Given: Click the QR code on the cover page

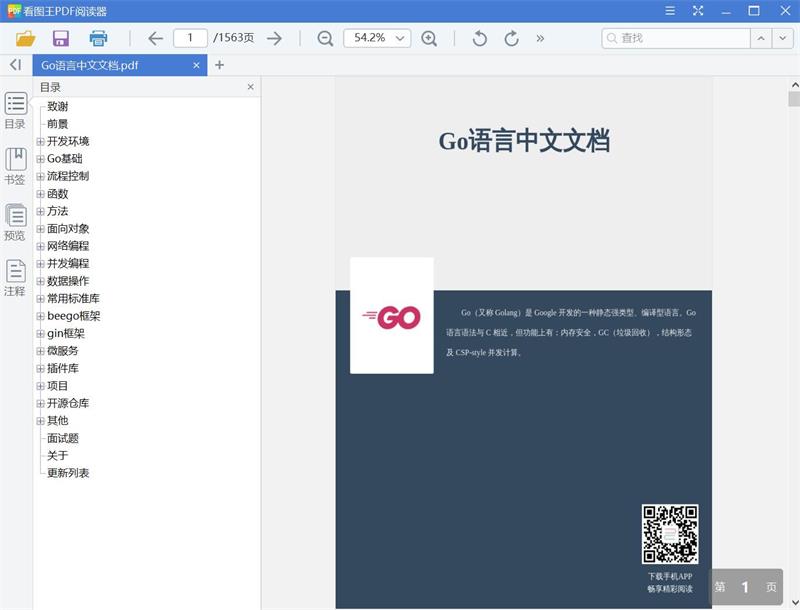Looking at the screenshot, I should point(670,534).
